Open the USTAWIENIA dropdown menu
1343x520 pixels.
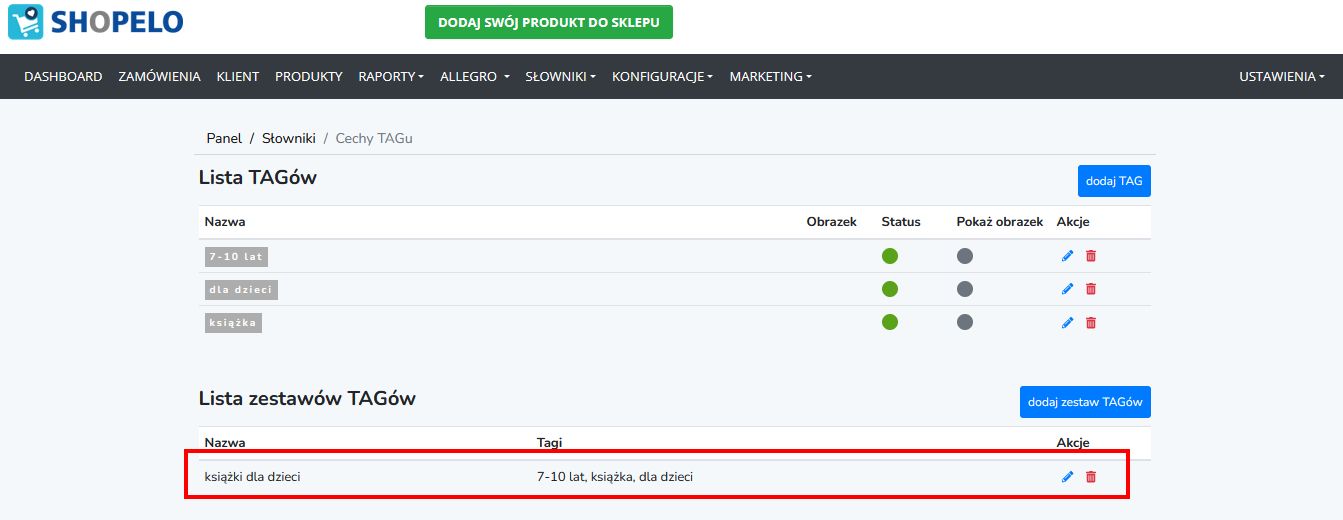point(1282,76)
